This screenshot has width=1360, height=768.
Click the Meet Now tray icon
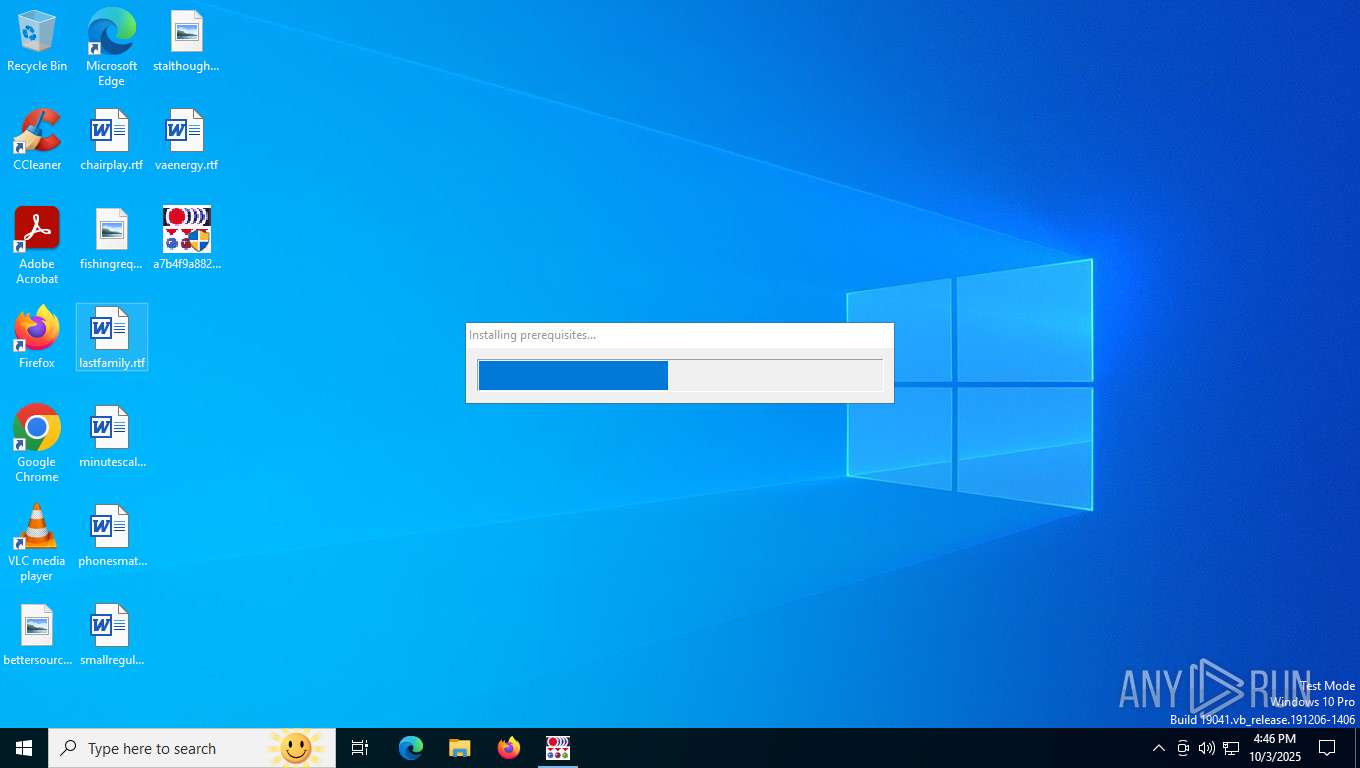click(1183, 748)
